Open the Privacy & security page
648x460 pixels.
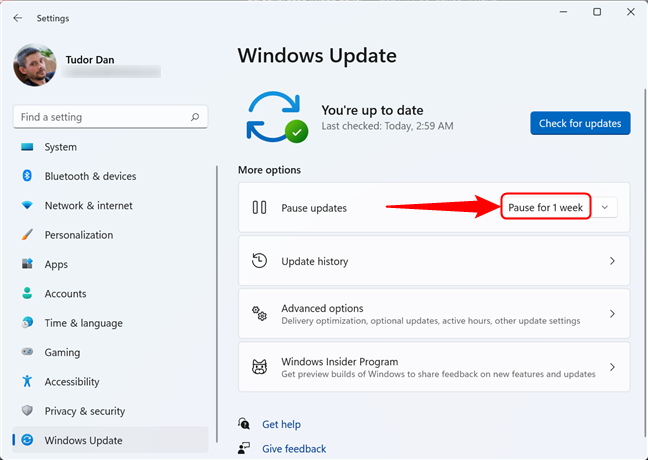click(x=110, y=411)
